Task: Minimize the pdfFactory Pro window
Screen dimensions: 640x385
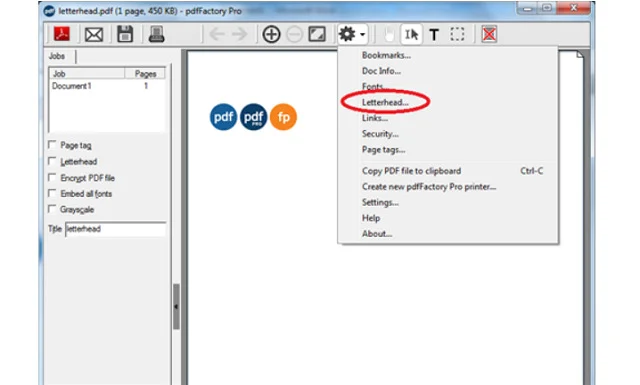Action: (527, 8)
